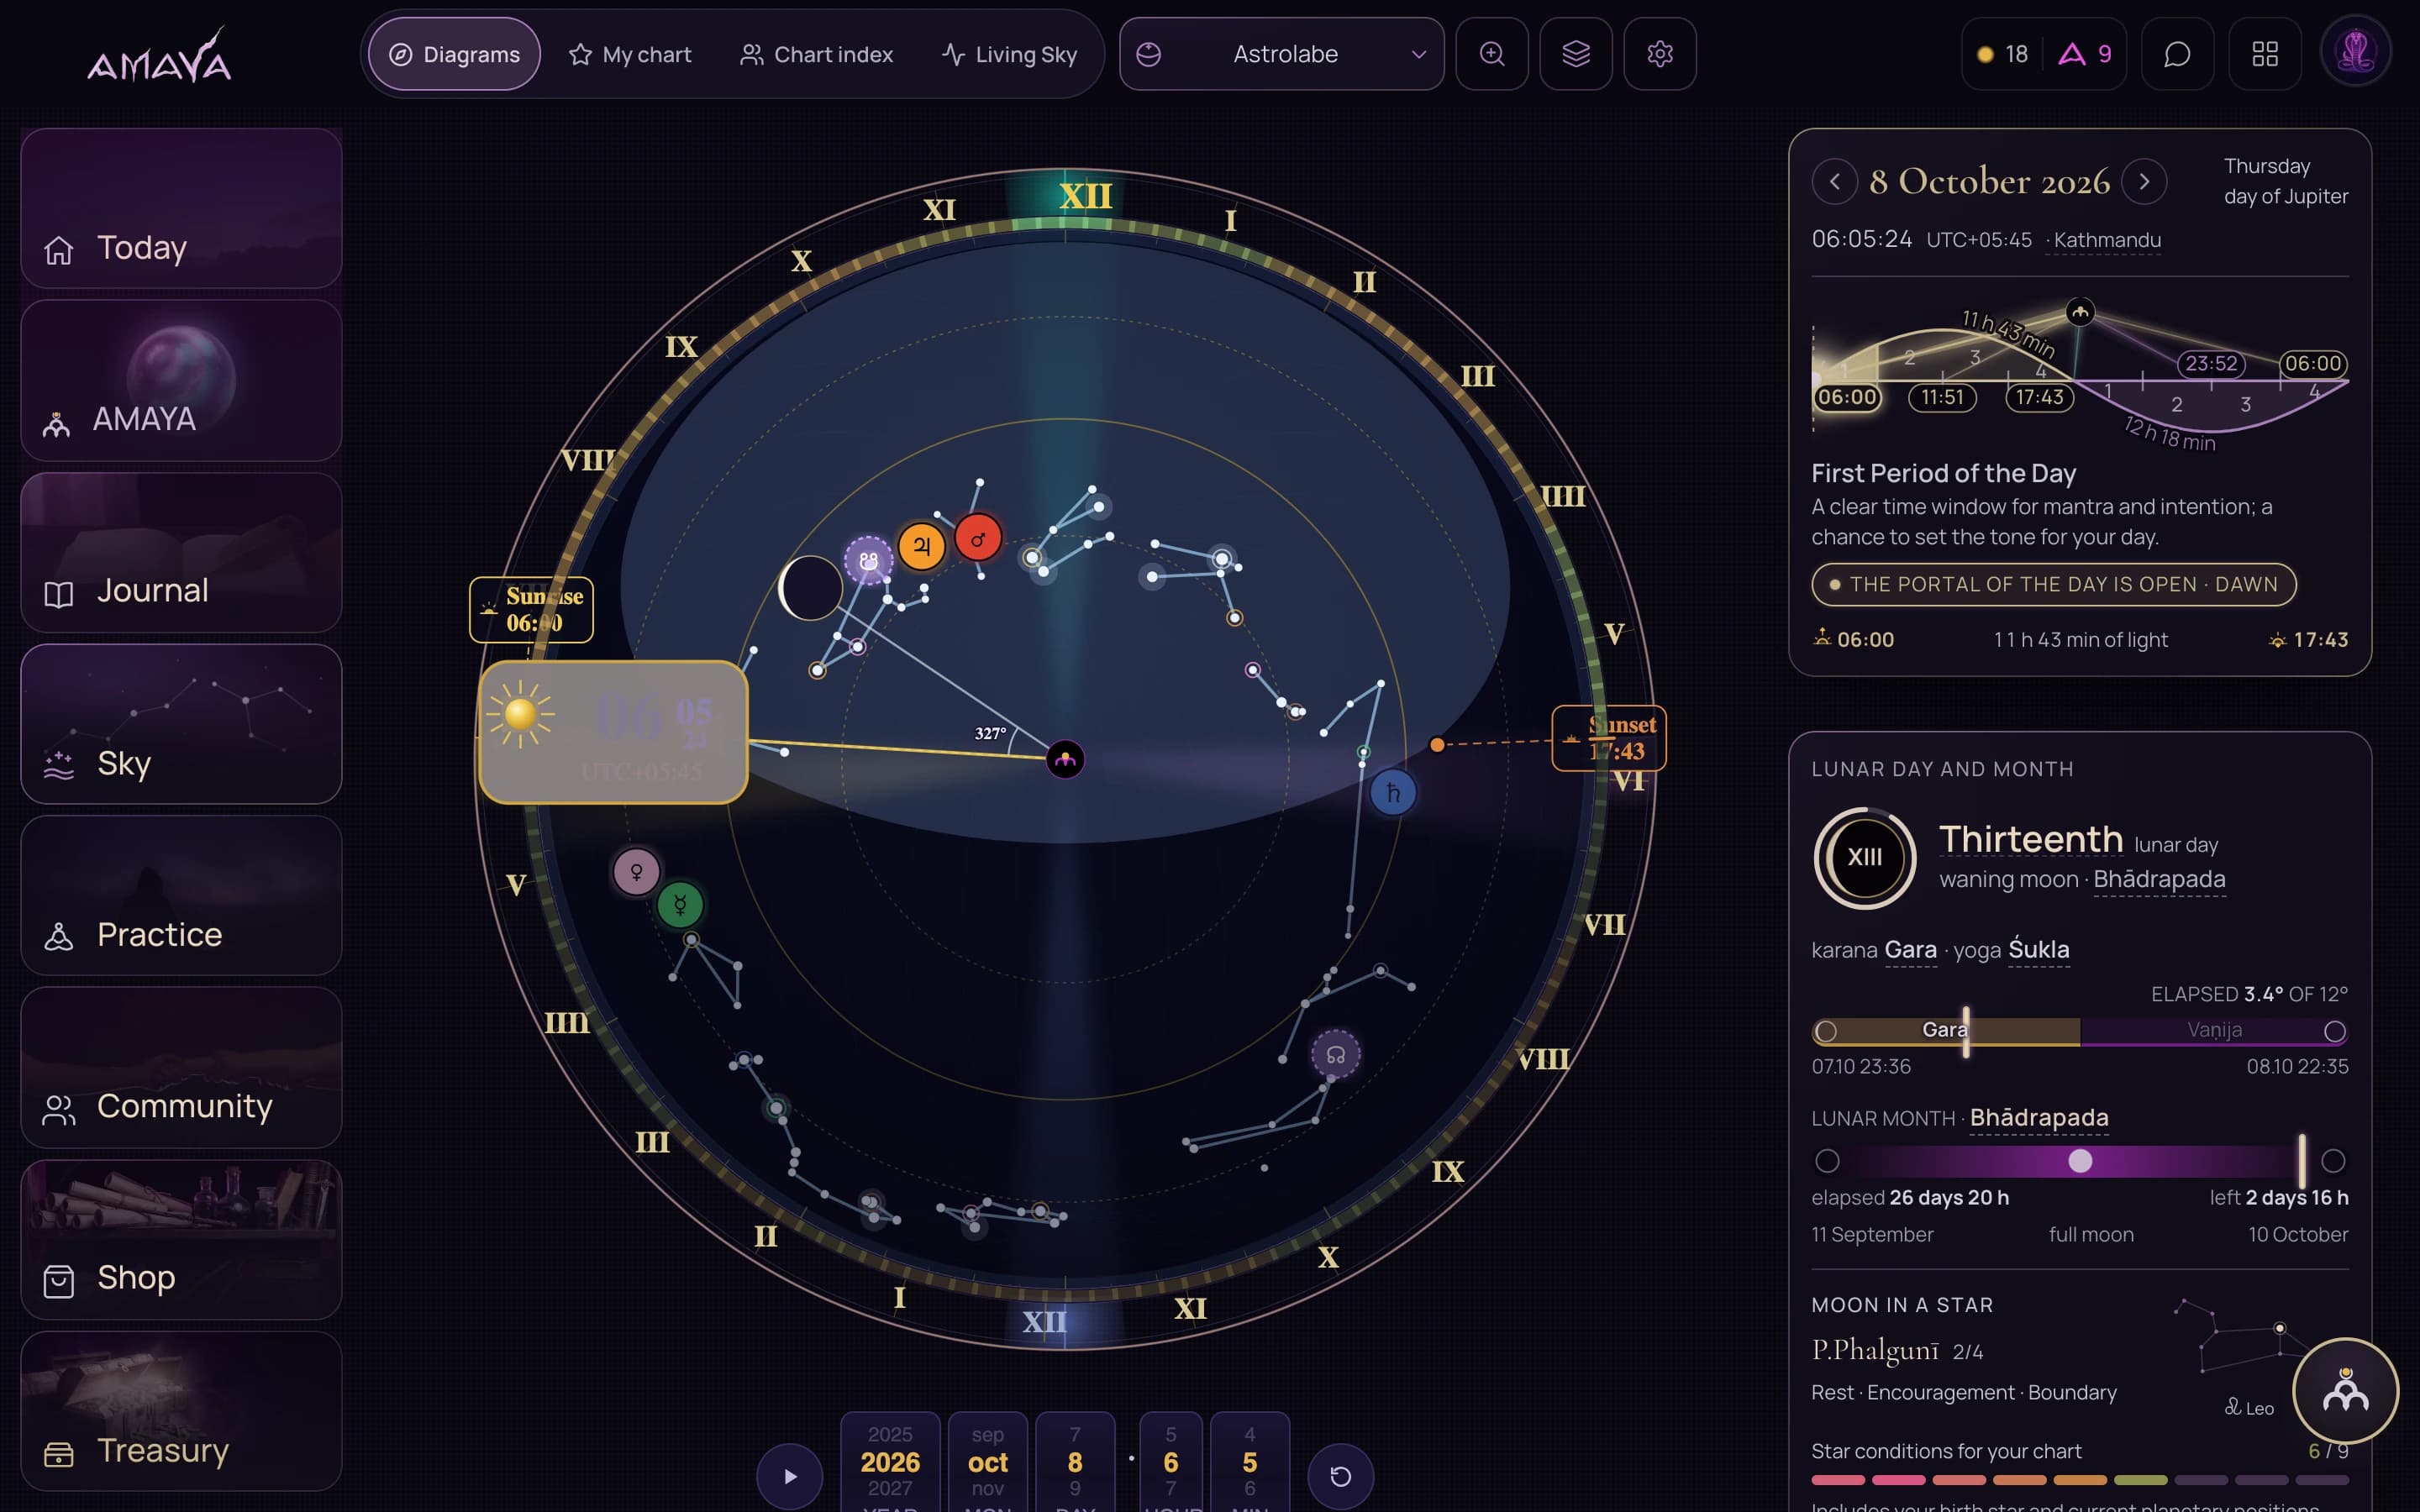The height and width of the screenshot is (1512, 2420).
Task: Select the month oct picker
Action: point(987,1462)
